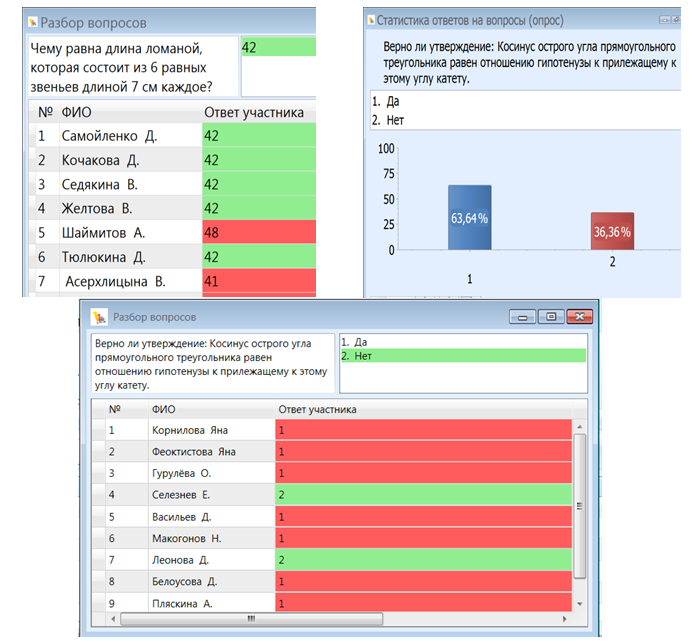This screenshot has width=697, height=644.
Task: Select row Белоусова Д.
Action: [x=332, y=581]
